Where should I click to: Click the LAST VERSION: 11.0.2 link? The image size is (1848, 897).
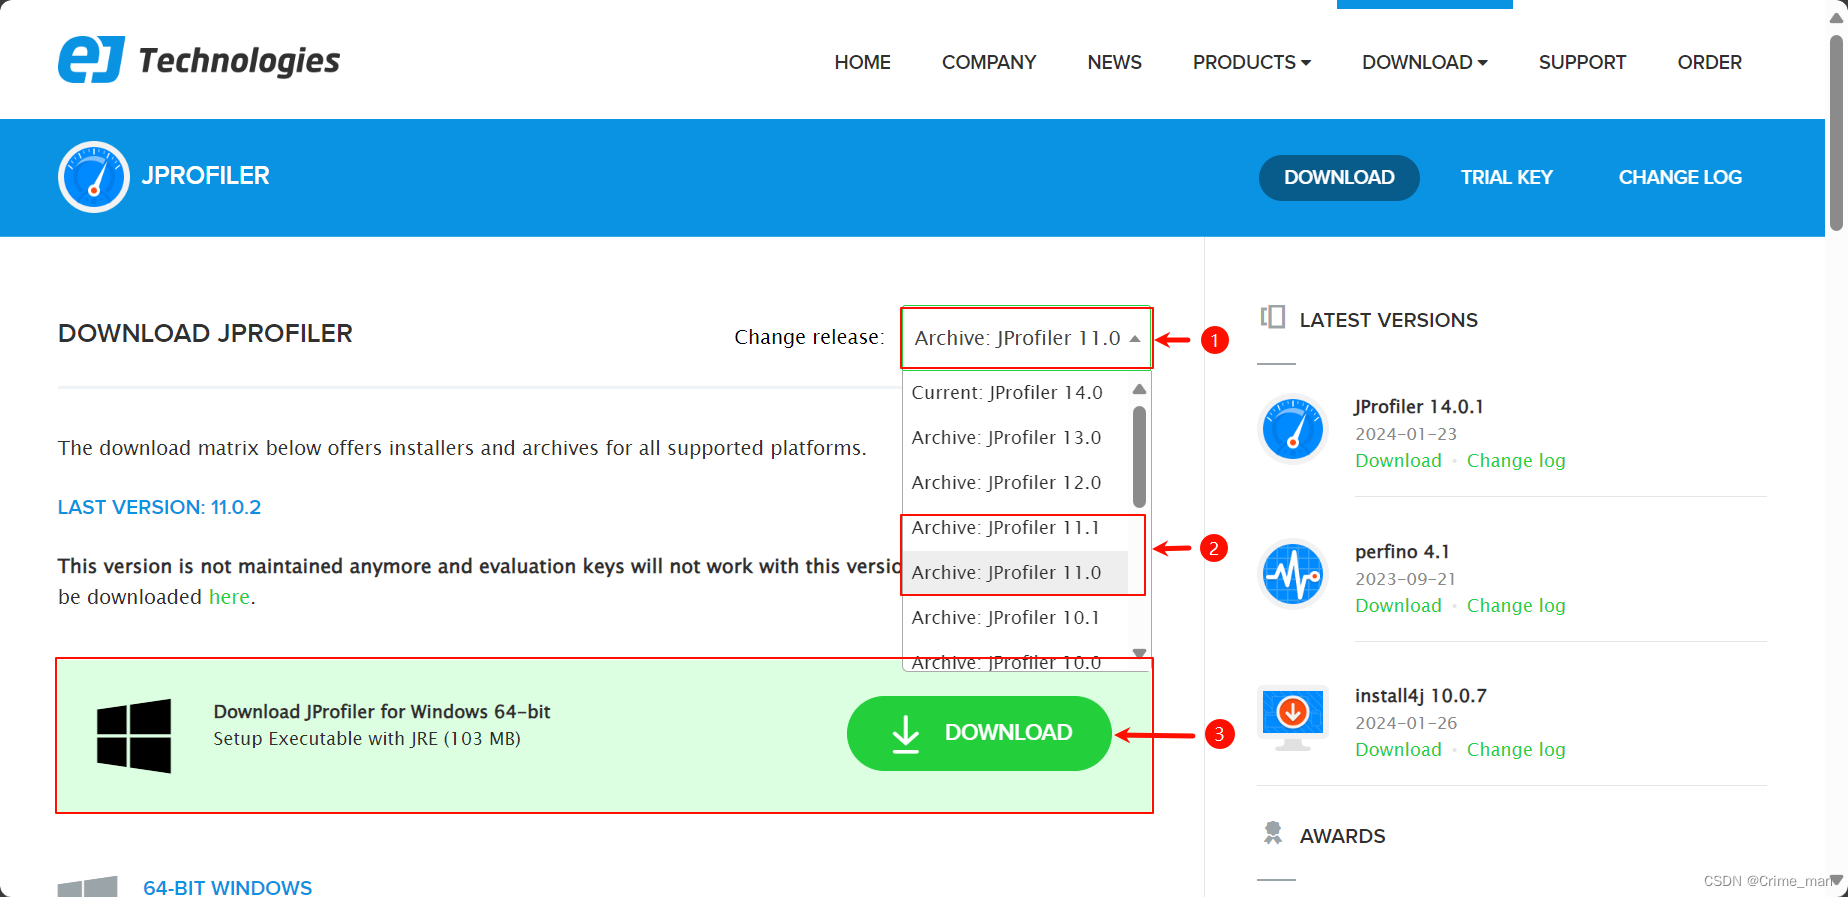coord(159,507)
